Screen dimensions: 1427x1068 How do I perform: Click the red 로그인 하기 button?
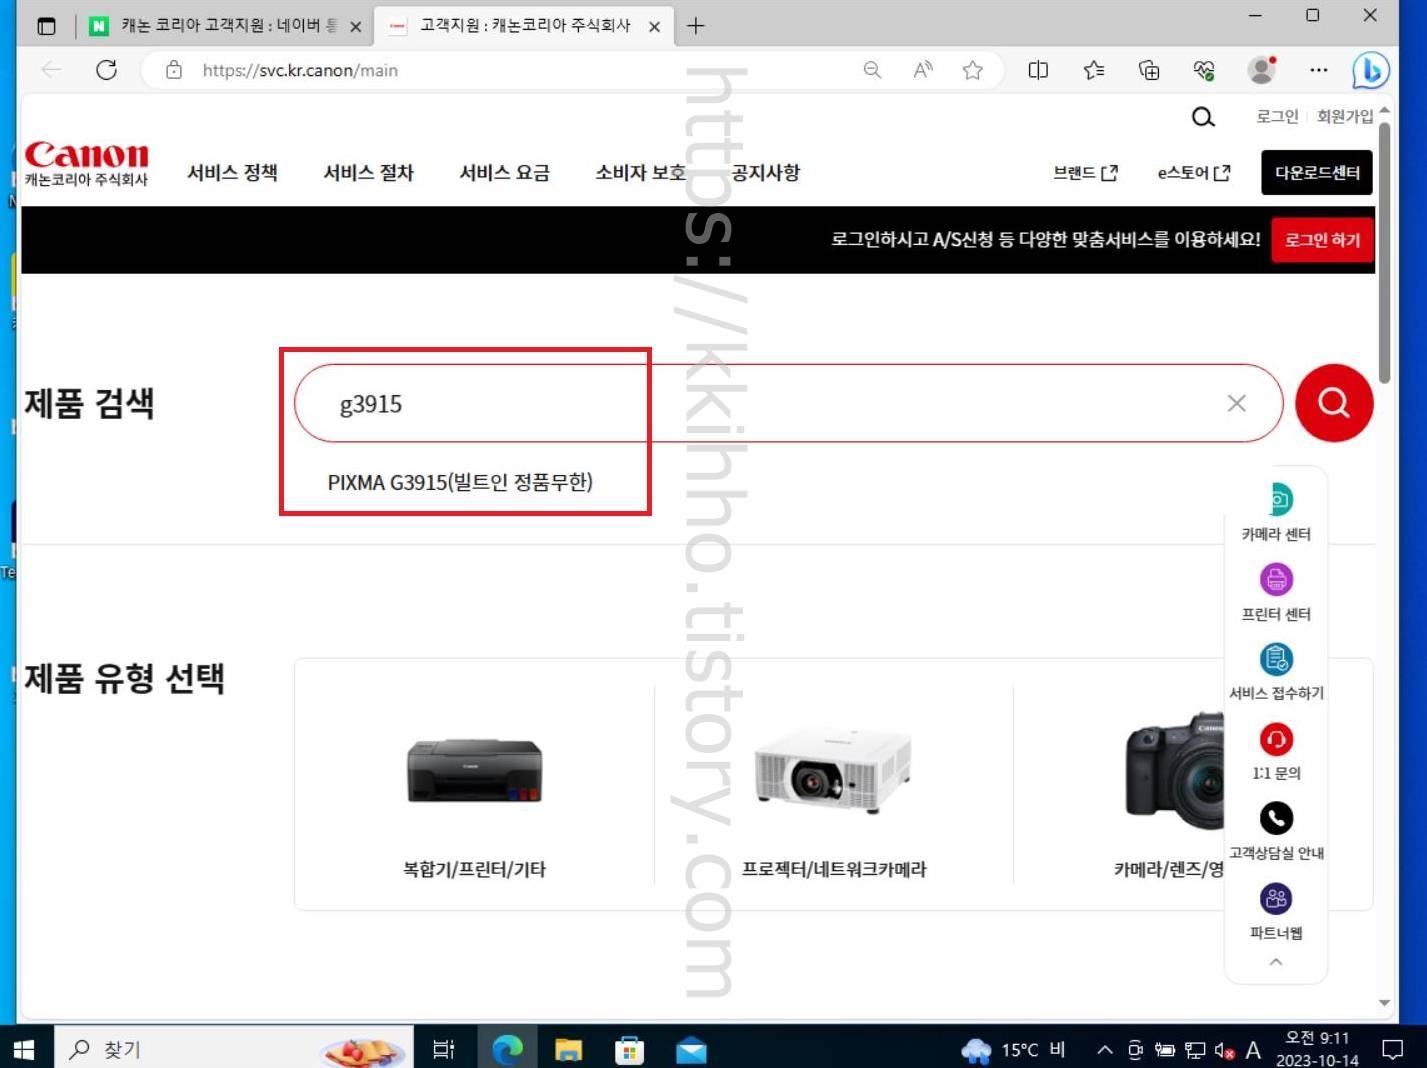click(x=1322, y=240)
